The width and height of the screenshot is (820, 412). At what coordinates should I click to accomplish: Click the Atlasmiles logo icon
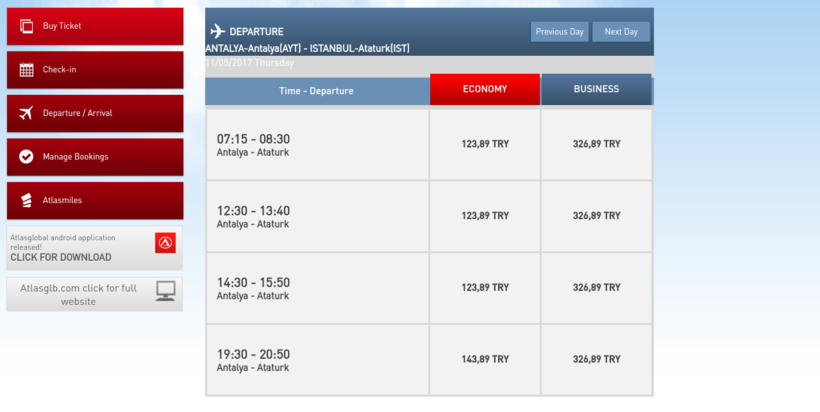click(x=26, y=200)
